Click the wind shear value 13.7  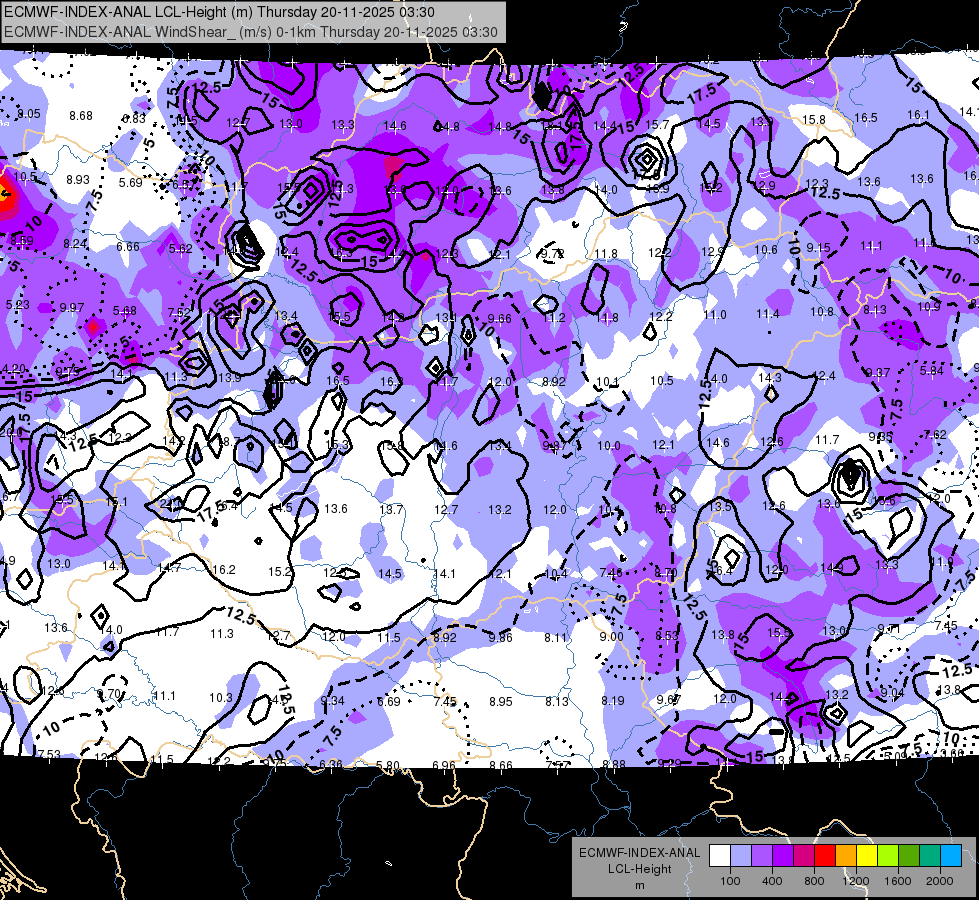pos(391,510)
